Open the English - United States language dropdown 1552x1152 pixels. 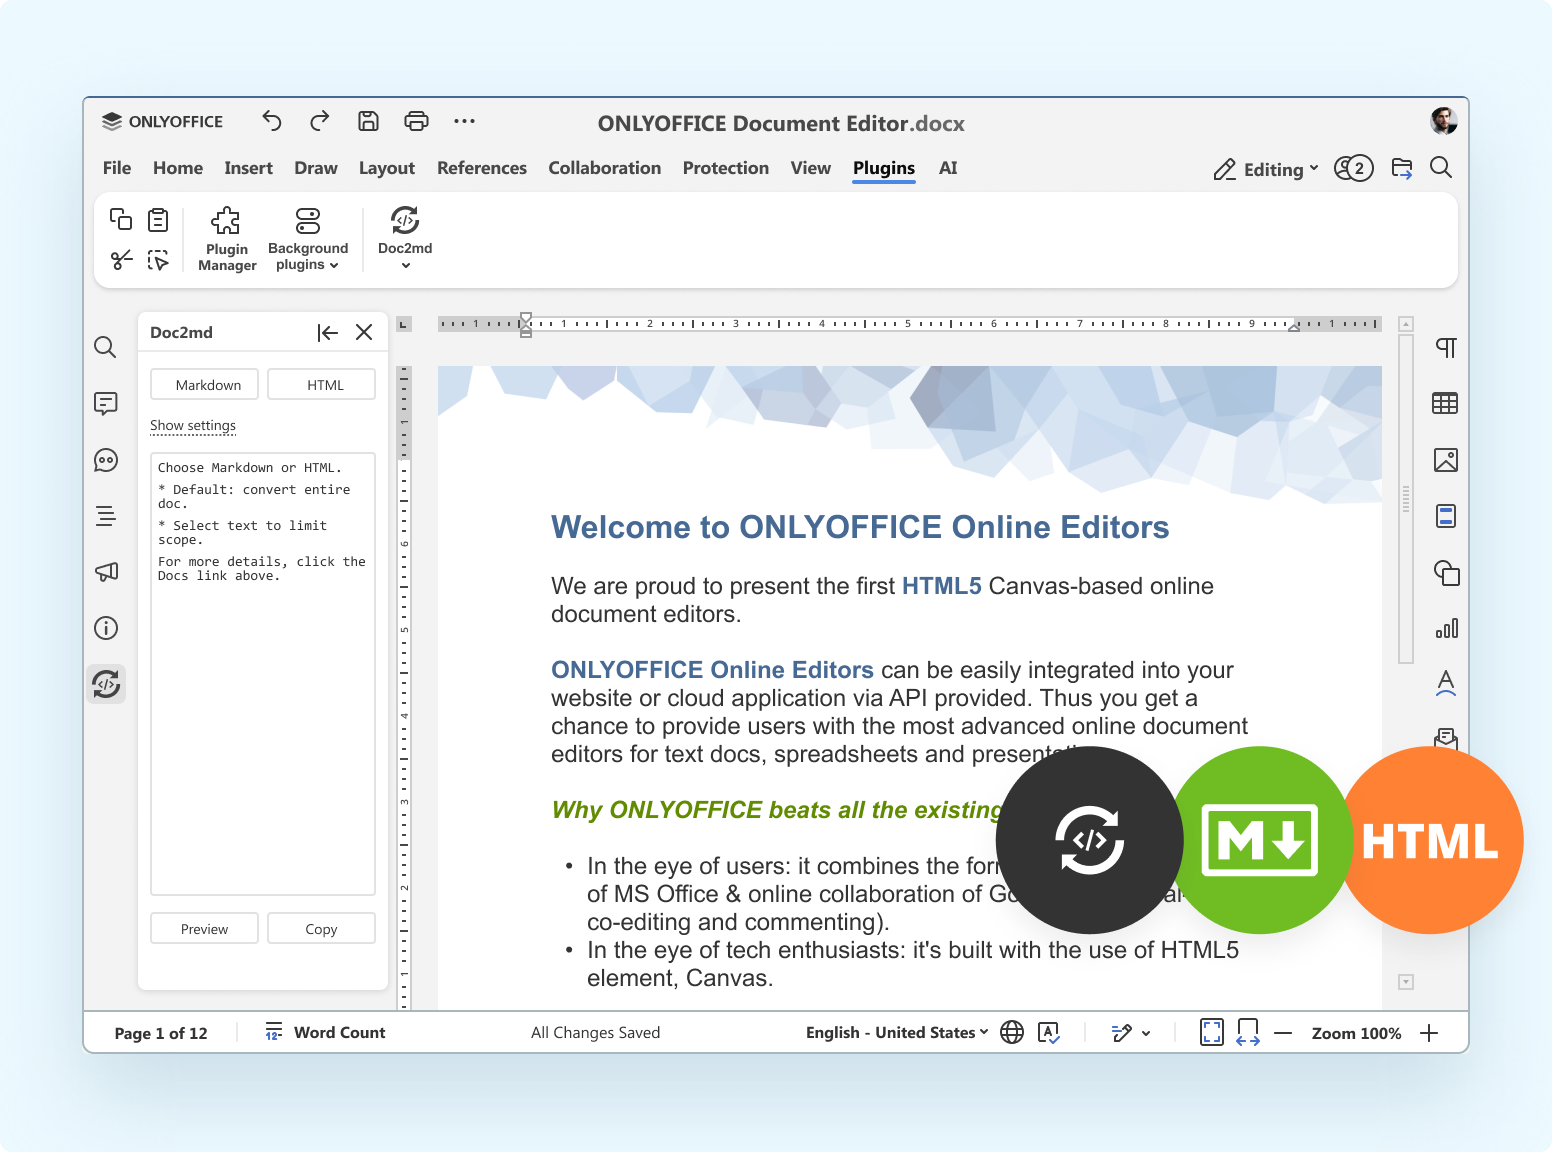[897, 1032]
